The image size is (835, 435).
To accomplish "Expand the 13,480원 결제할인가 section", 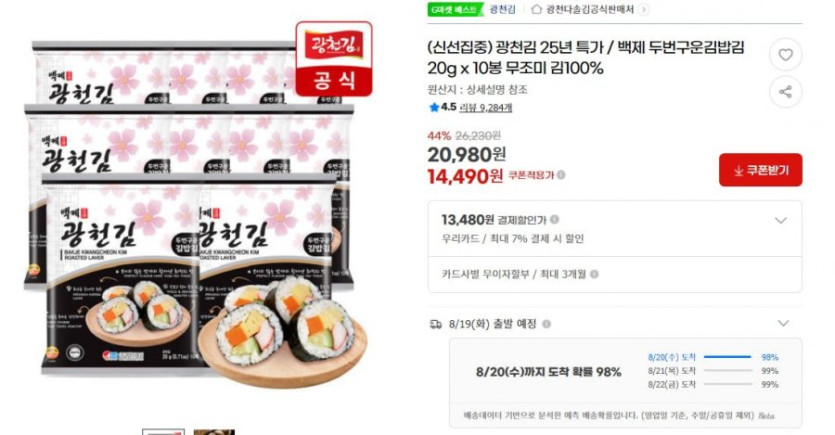I will click(x=781, y=220).
